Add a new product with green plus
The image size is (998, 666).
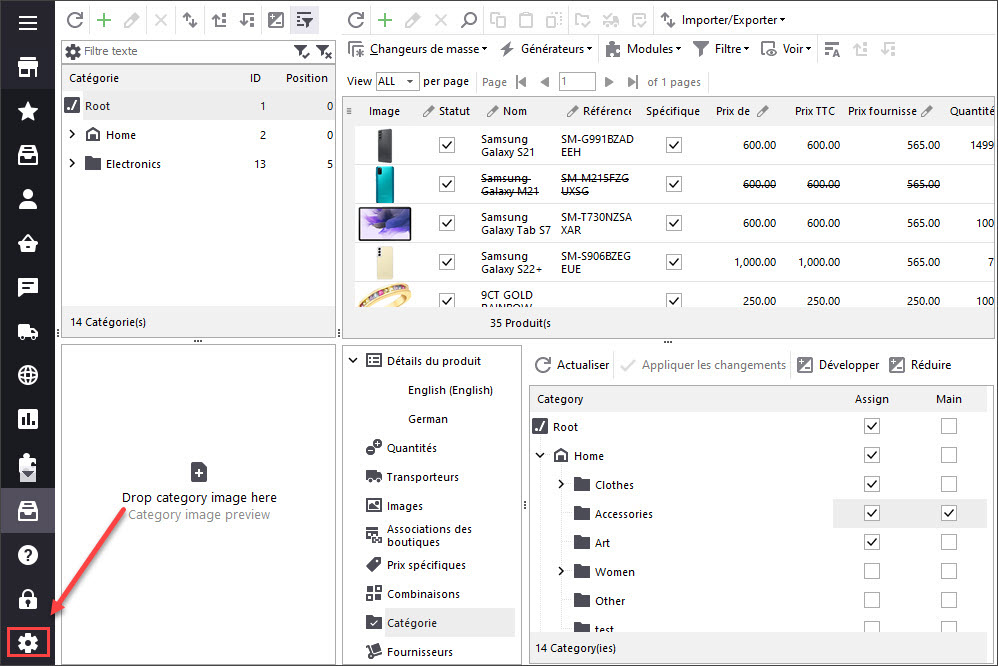tap(384, 20)
